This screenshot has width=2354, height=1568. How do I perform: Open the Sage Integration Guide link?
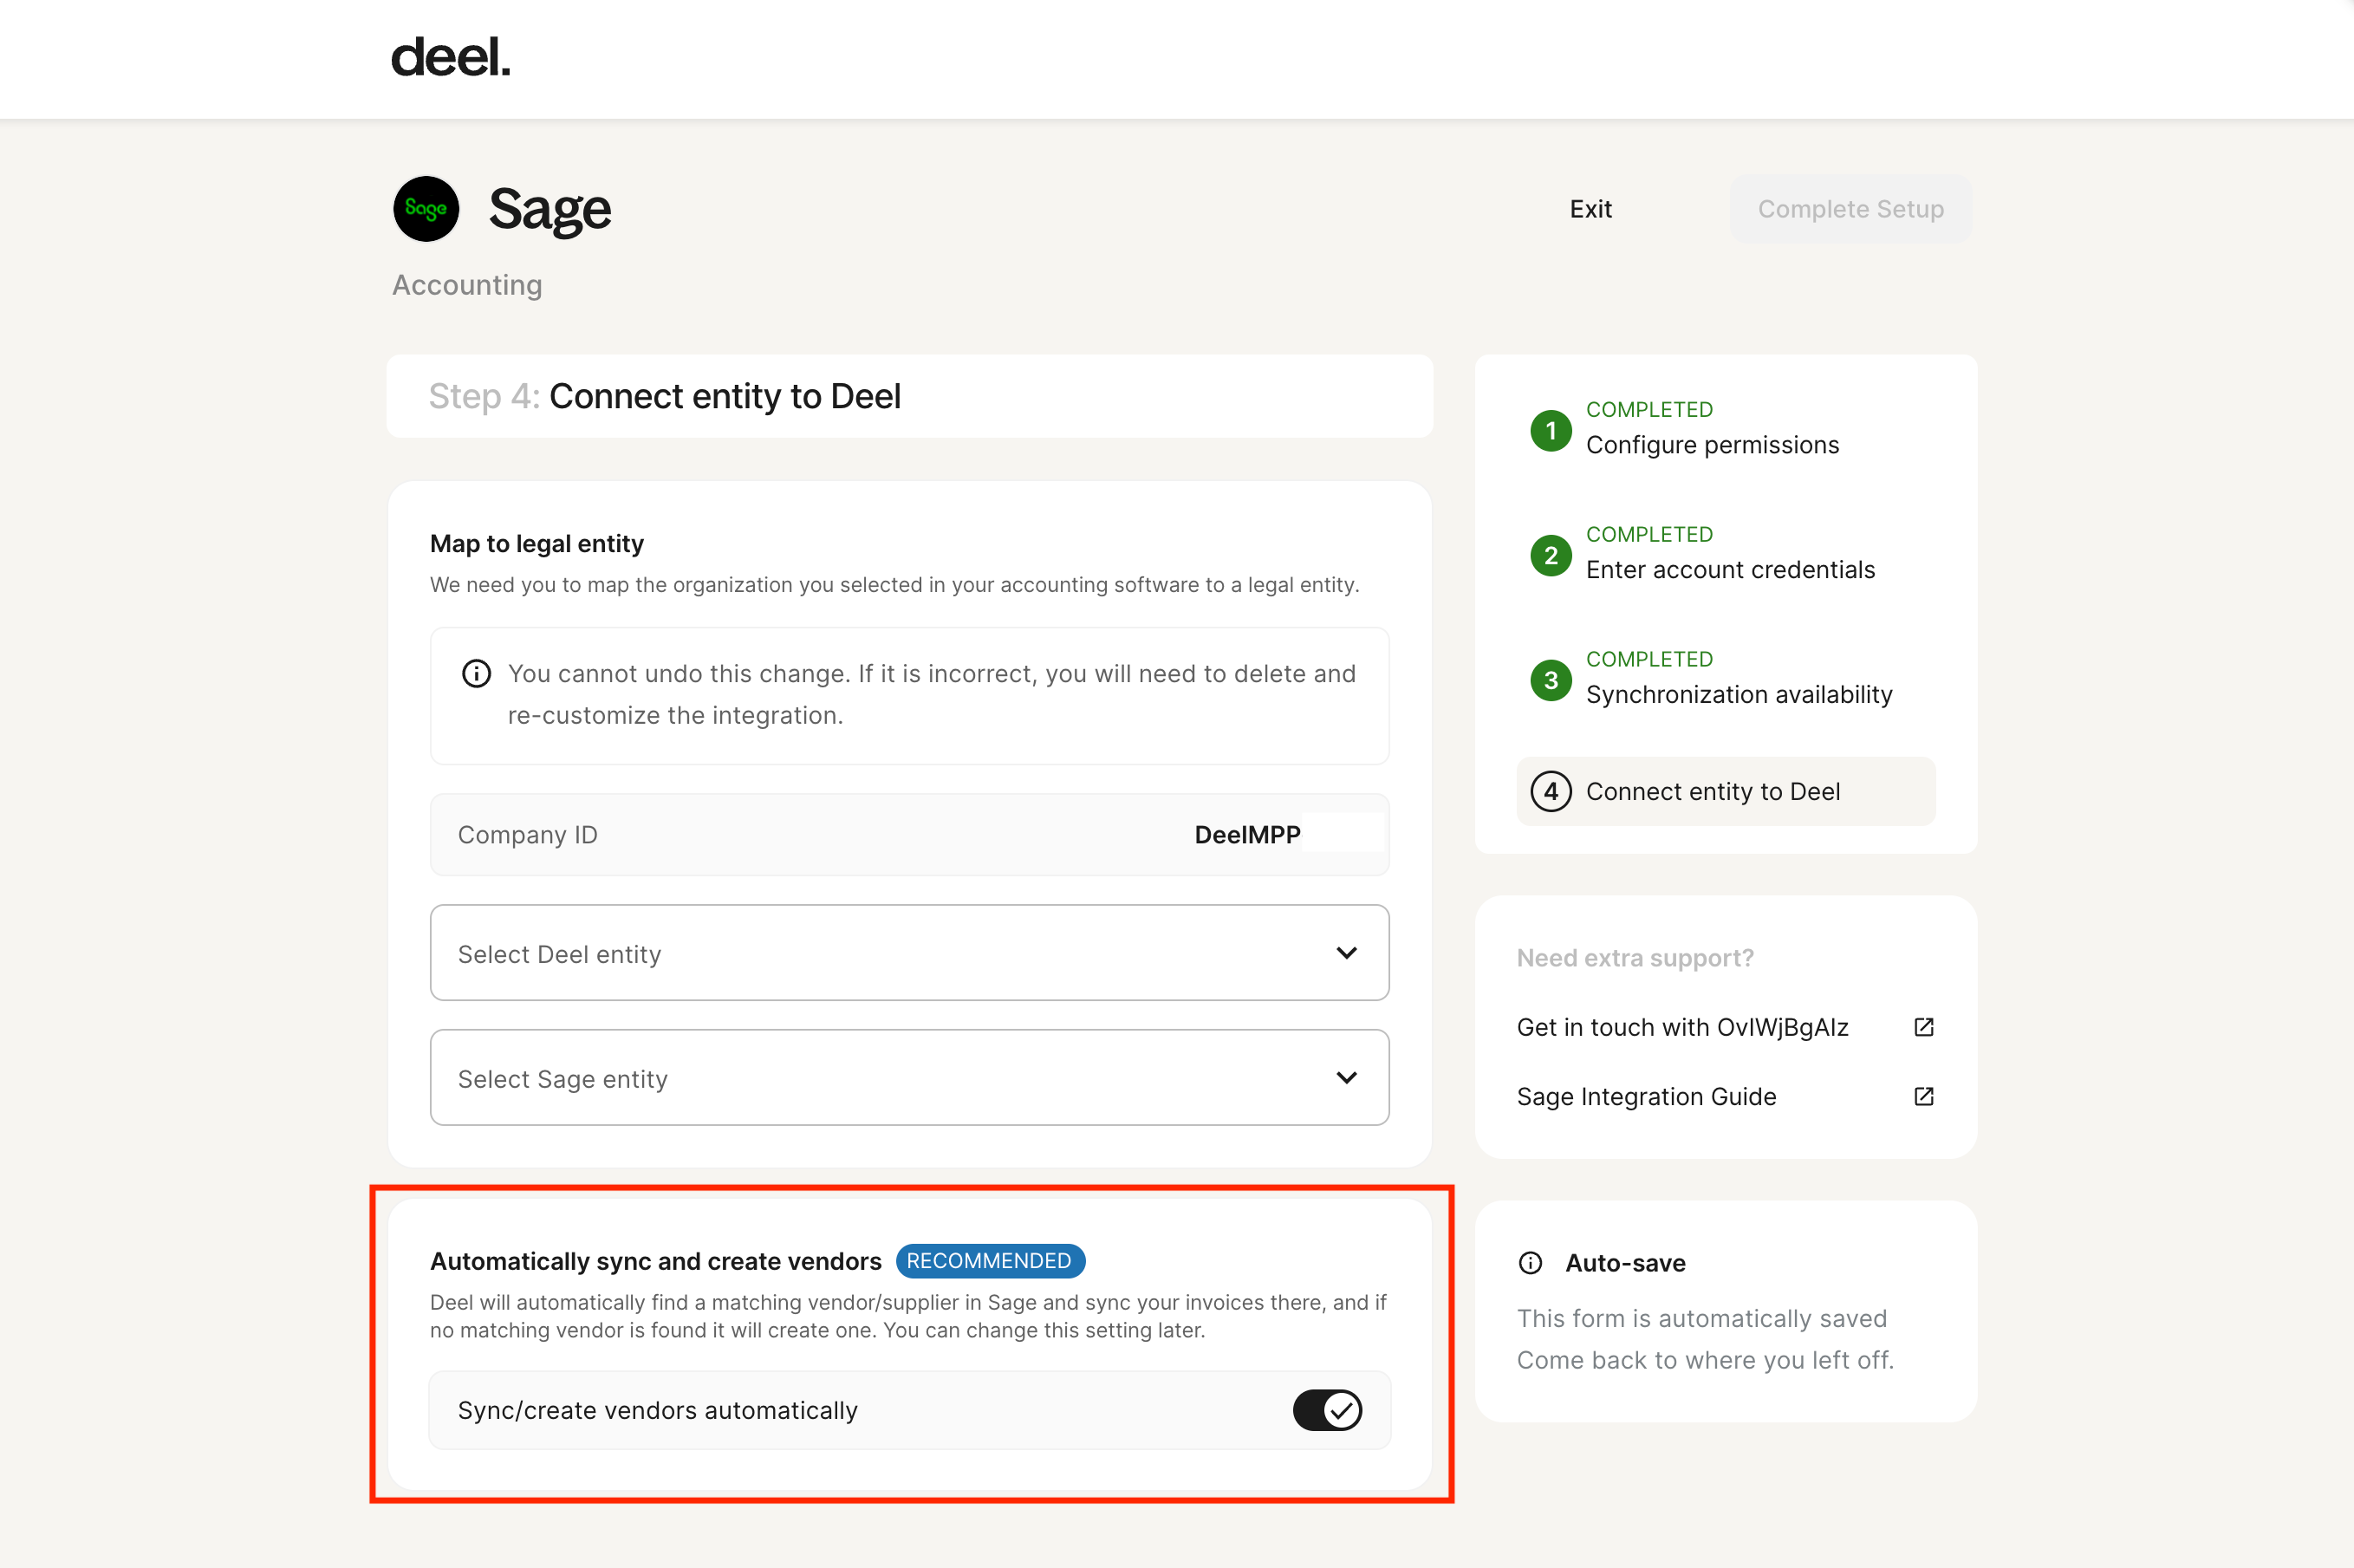point(1646,1097)
